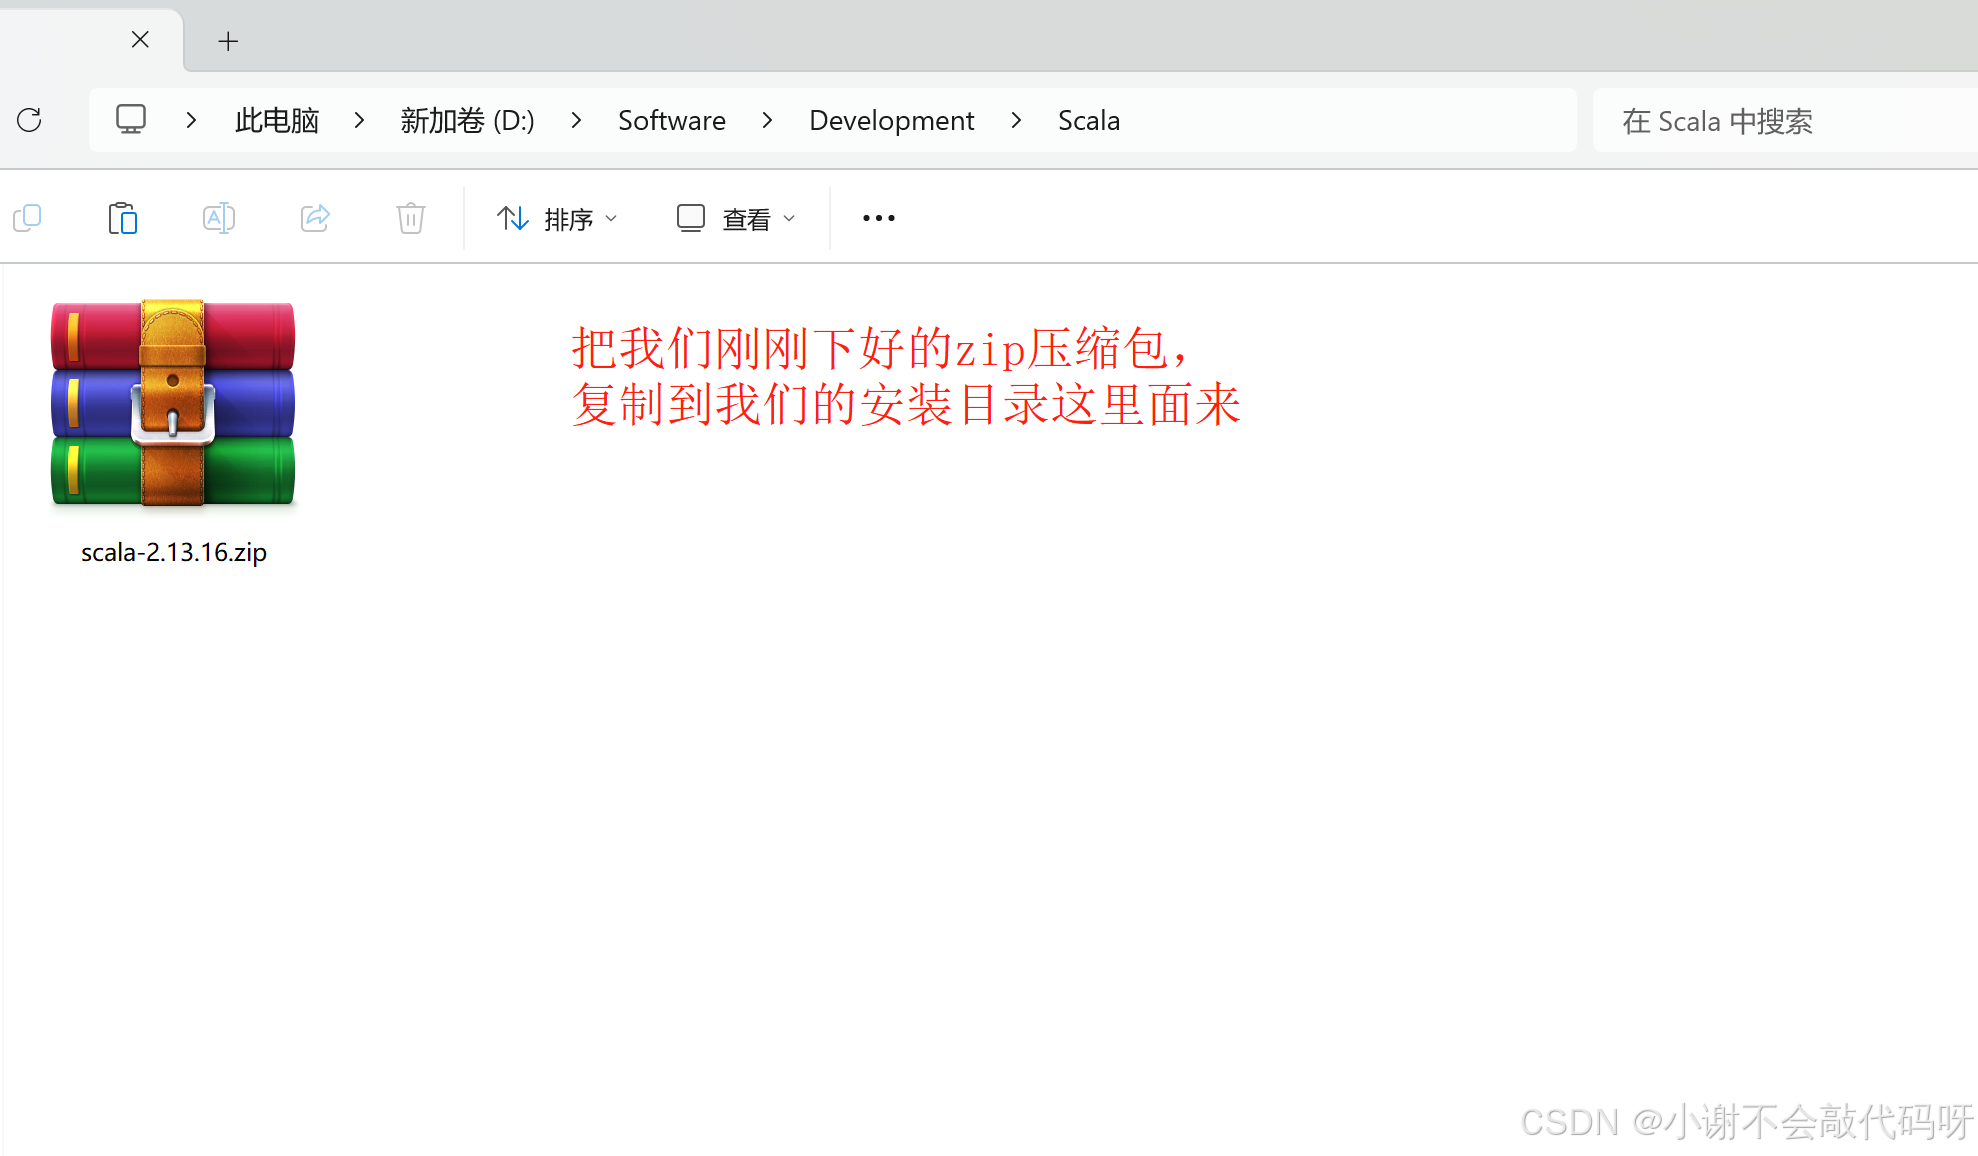Expand the chevron after Development breadcrumb
1978x1156 pixels.
pyautogui.click(x=1016, y=120)
